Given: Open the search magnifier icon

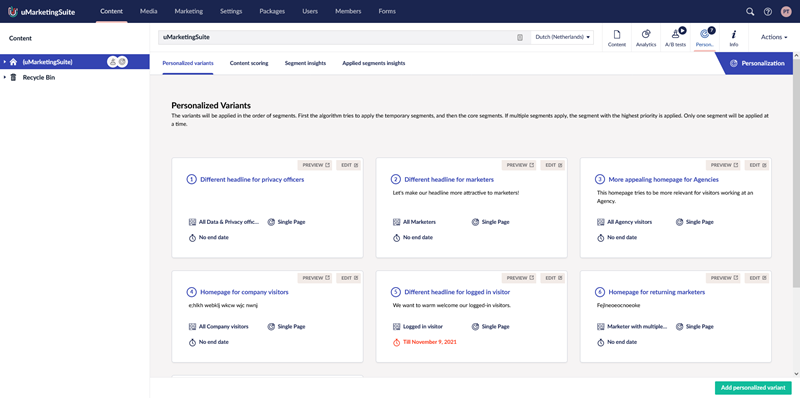Looking at the screenshot, I should click(x=750, y=11).
